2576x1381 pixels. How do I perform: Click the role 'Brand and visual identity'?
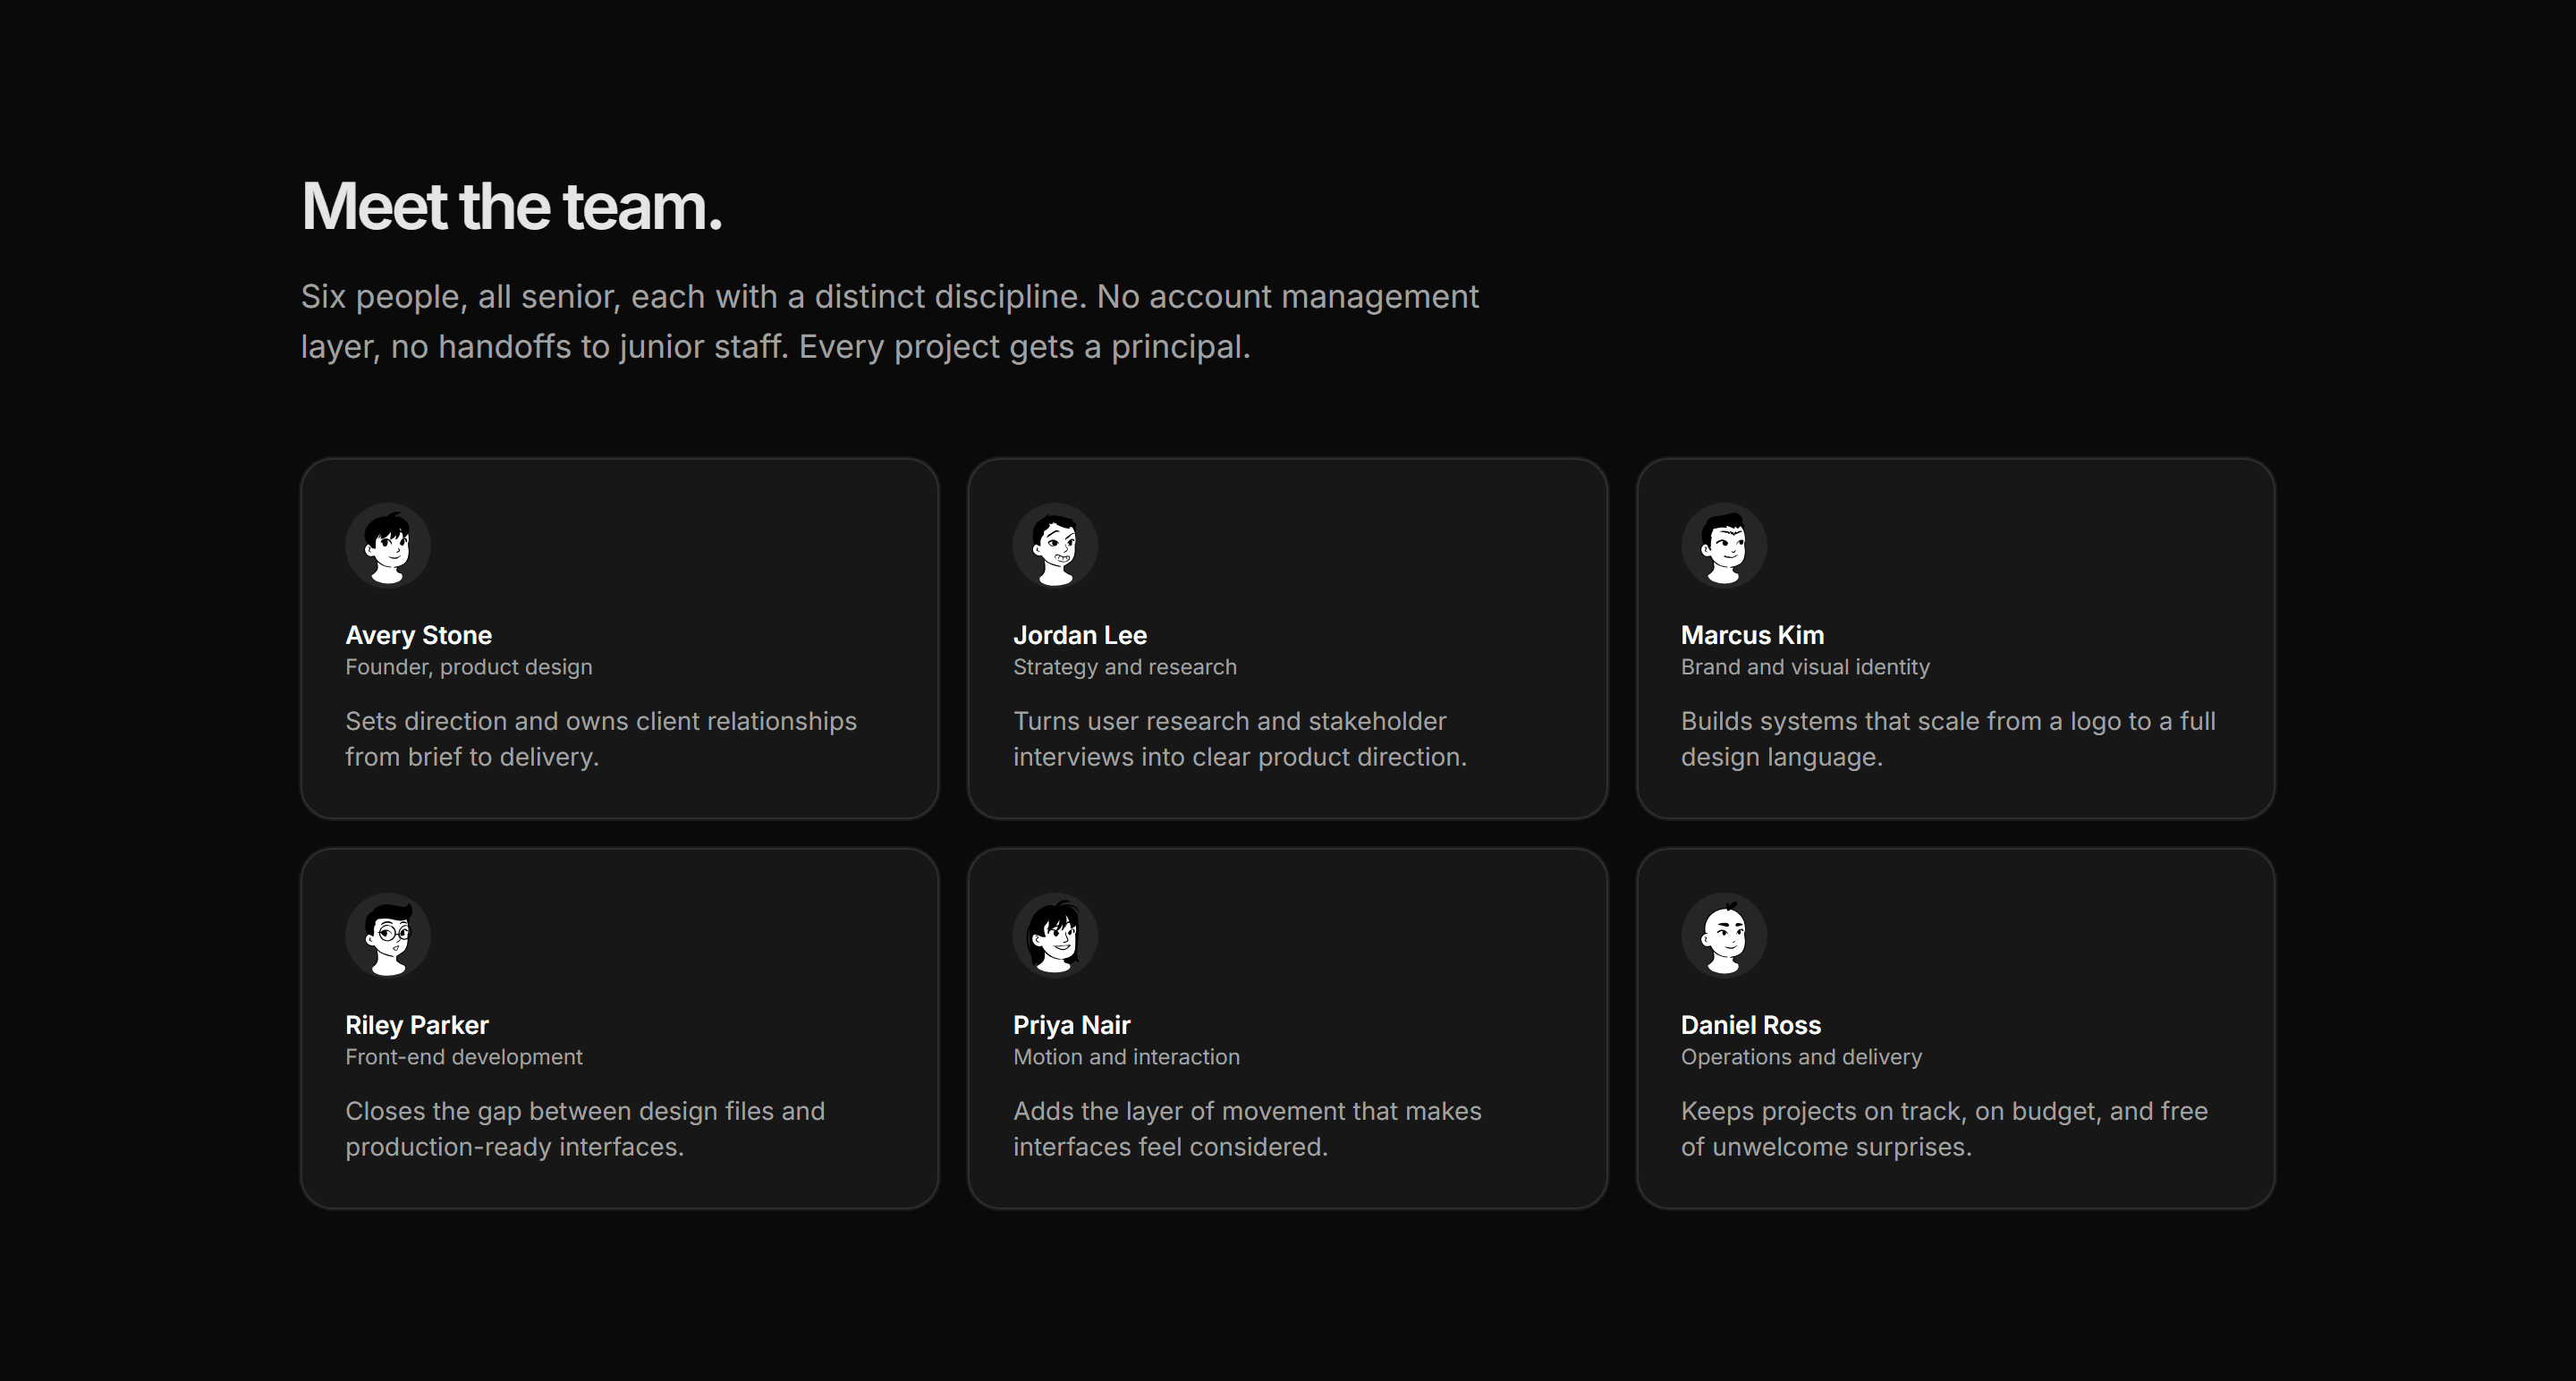(1805, 667)
